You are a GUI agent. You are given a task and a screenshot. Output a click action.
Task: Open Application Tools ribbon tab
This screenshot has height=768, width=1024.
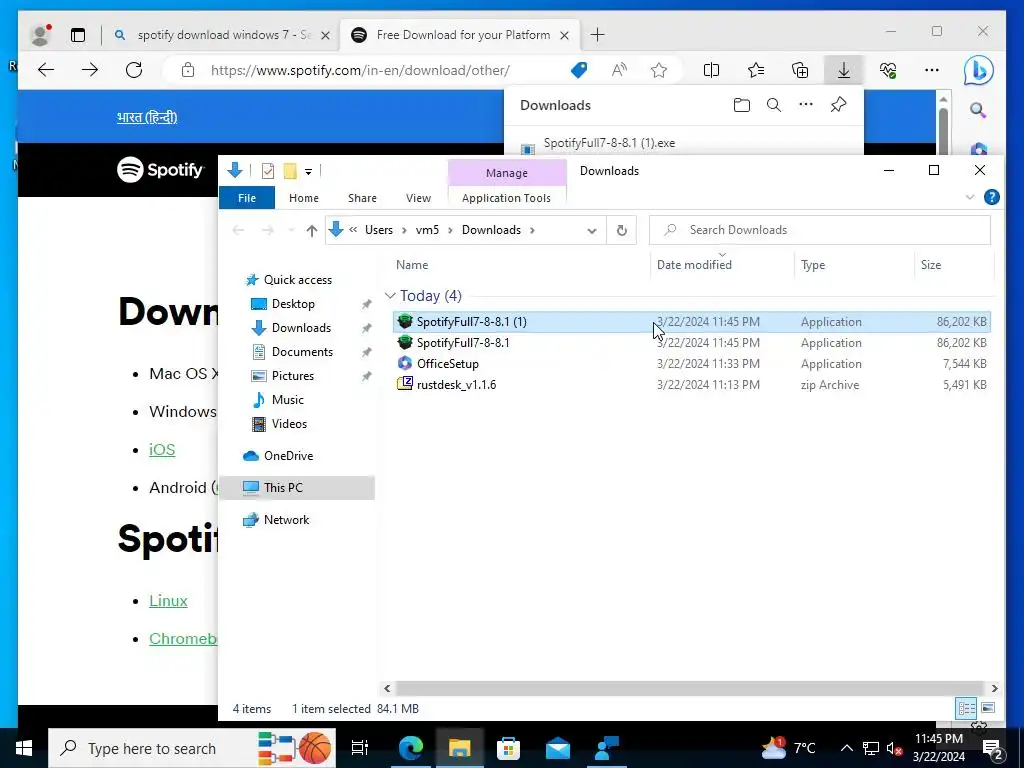[506, 198]
